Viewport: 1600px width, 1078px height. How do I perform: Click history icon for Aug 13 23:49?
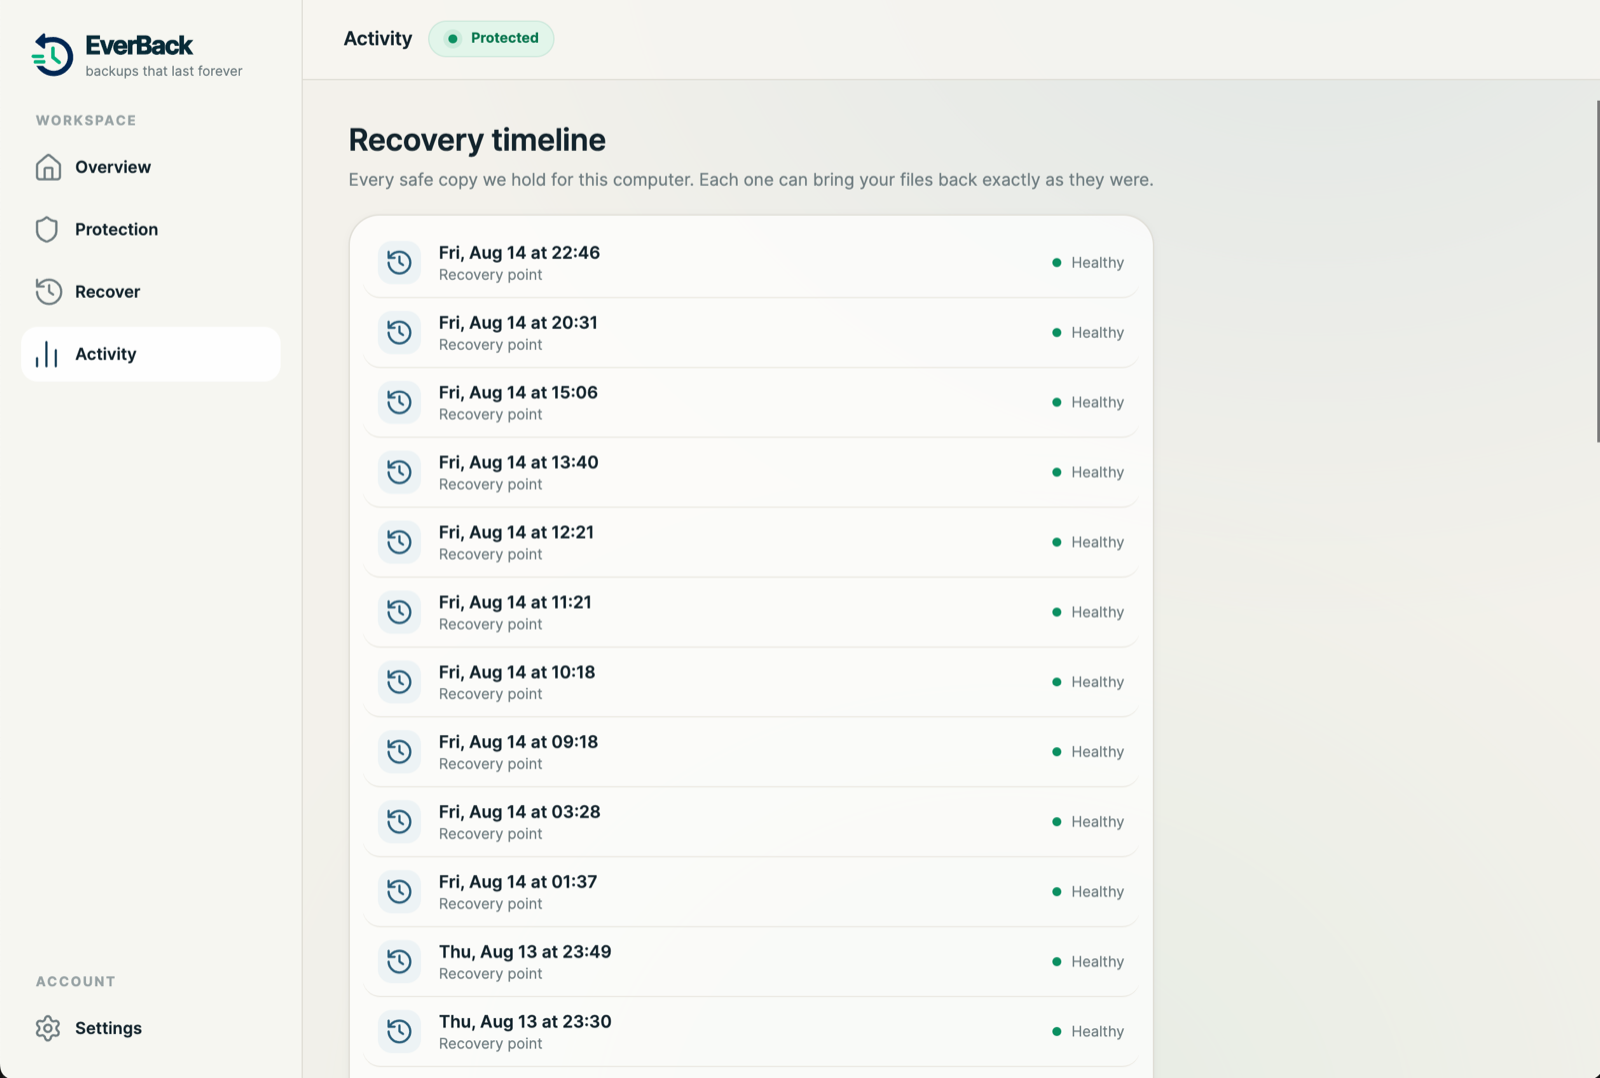pyautogui.click(x=399, y=962)
